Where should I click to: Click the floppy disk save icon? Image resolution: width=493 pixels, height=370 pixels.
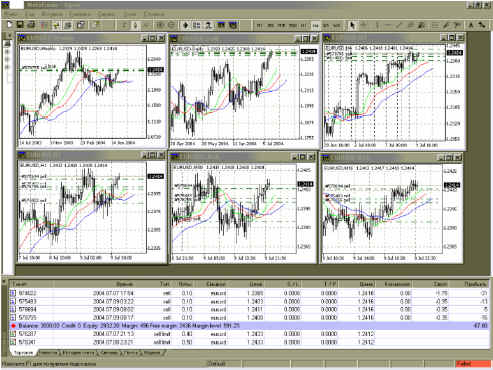20,25
